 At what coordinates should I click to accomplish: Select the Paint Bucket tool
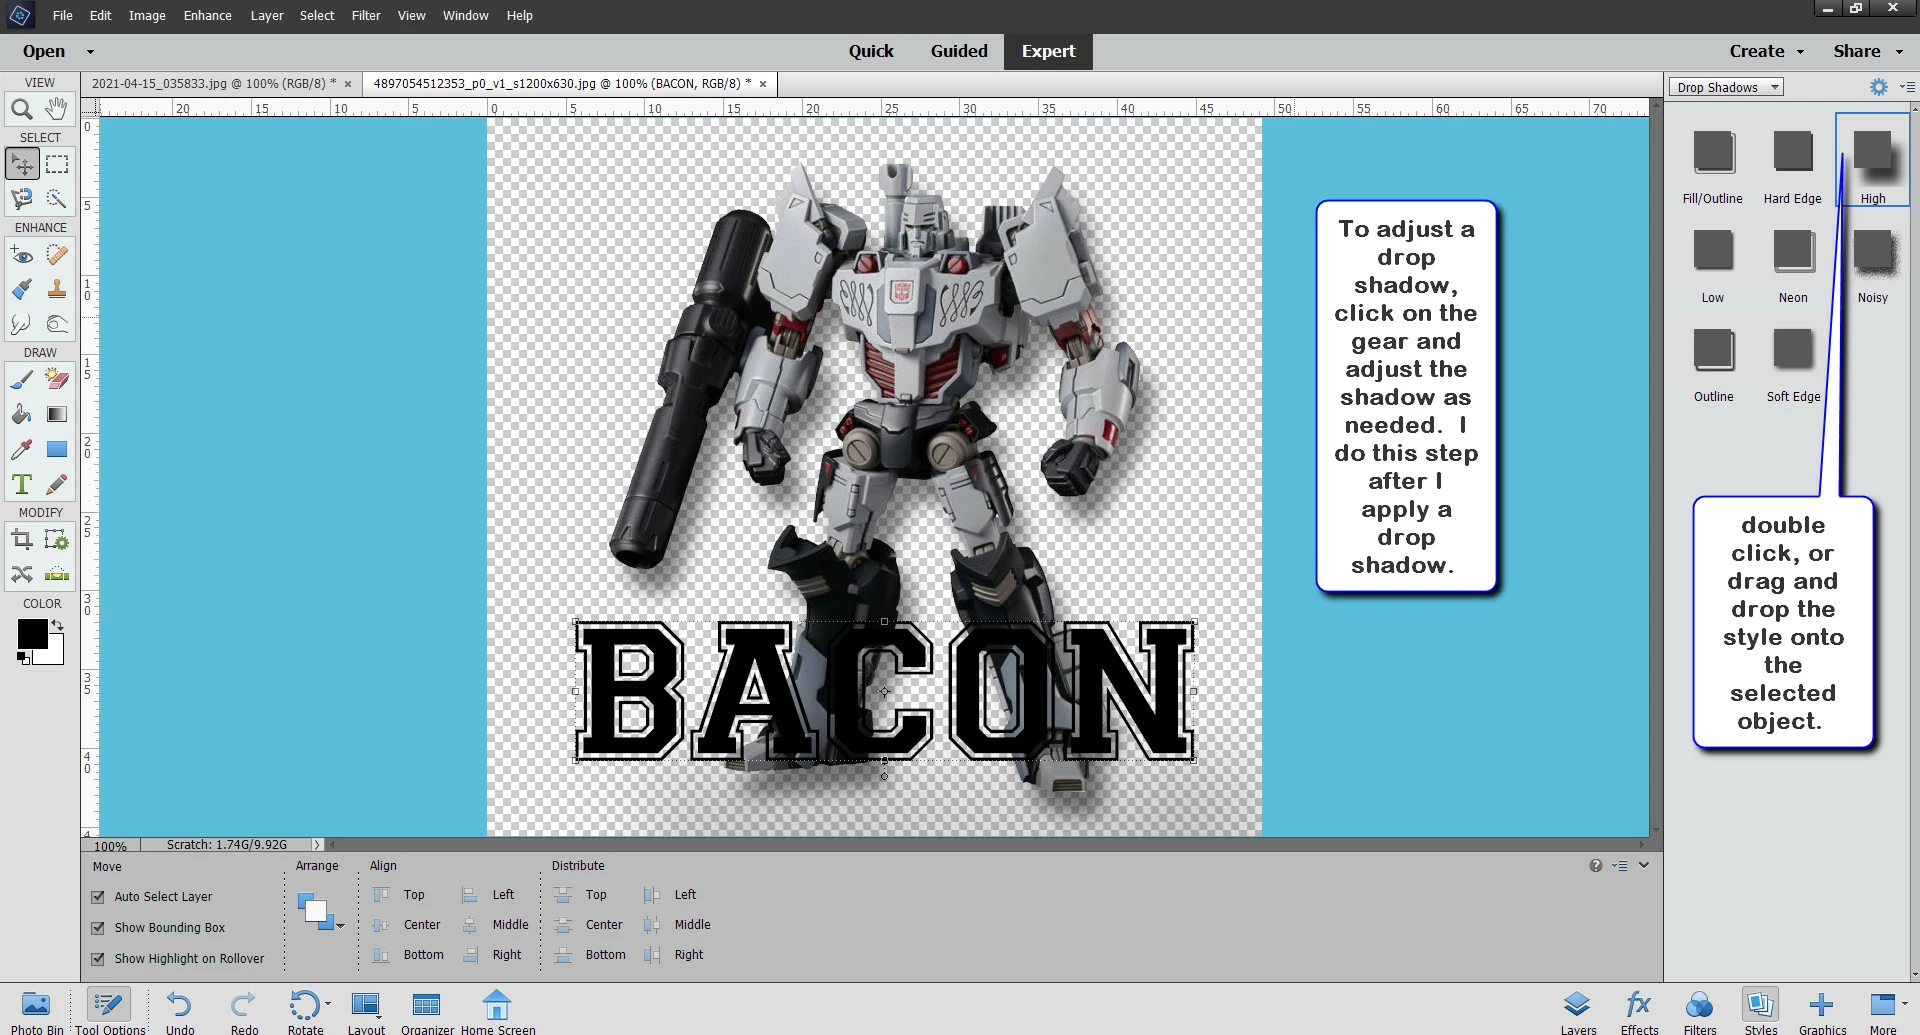22,414
